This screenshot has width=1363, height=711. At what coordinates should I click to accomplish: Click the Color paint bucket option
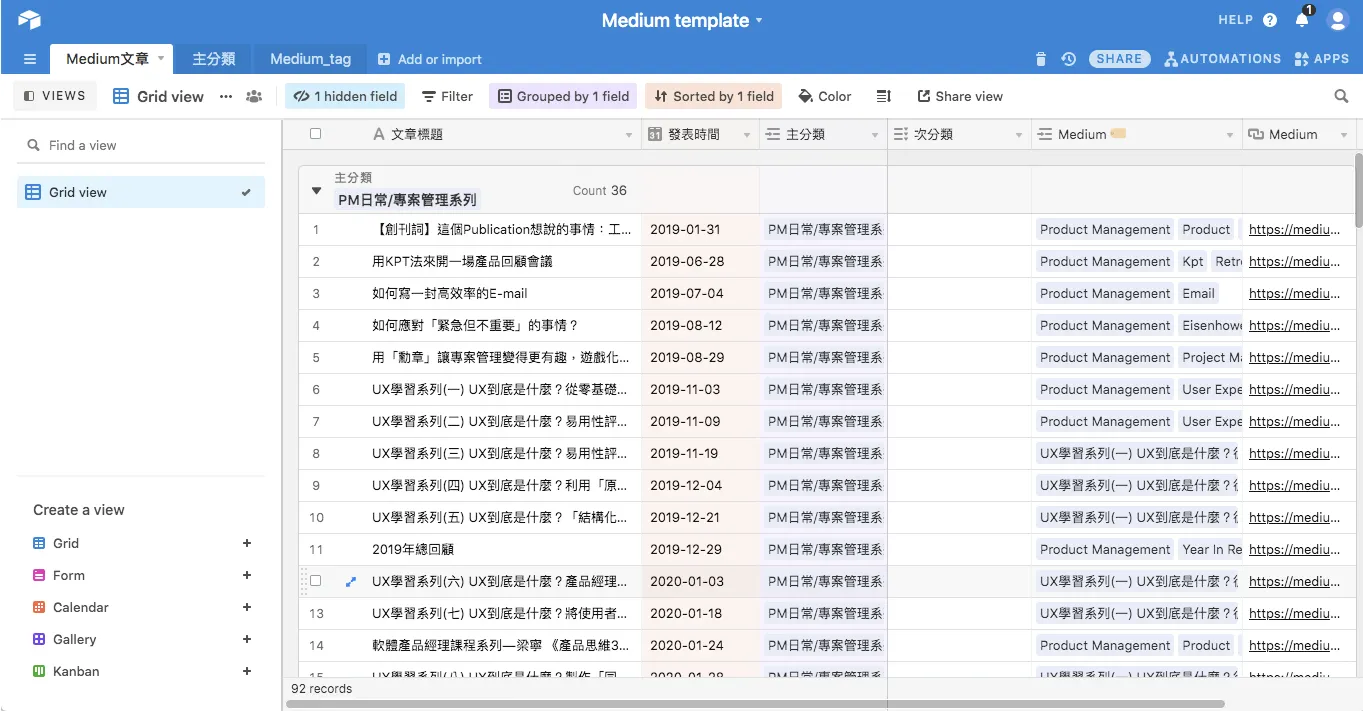click(825, 96)
